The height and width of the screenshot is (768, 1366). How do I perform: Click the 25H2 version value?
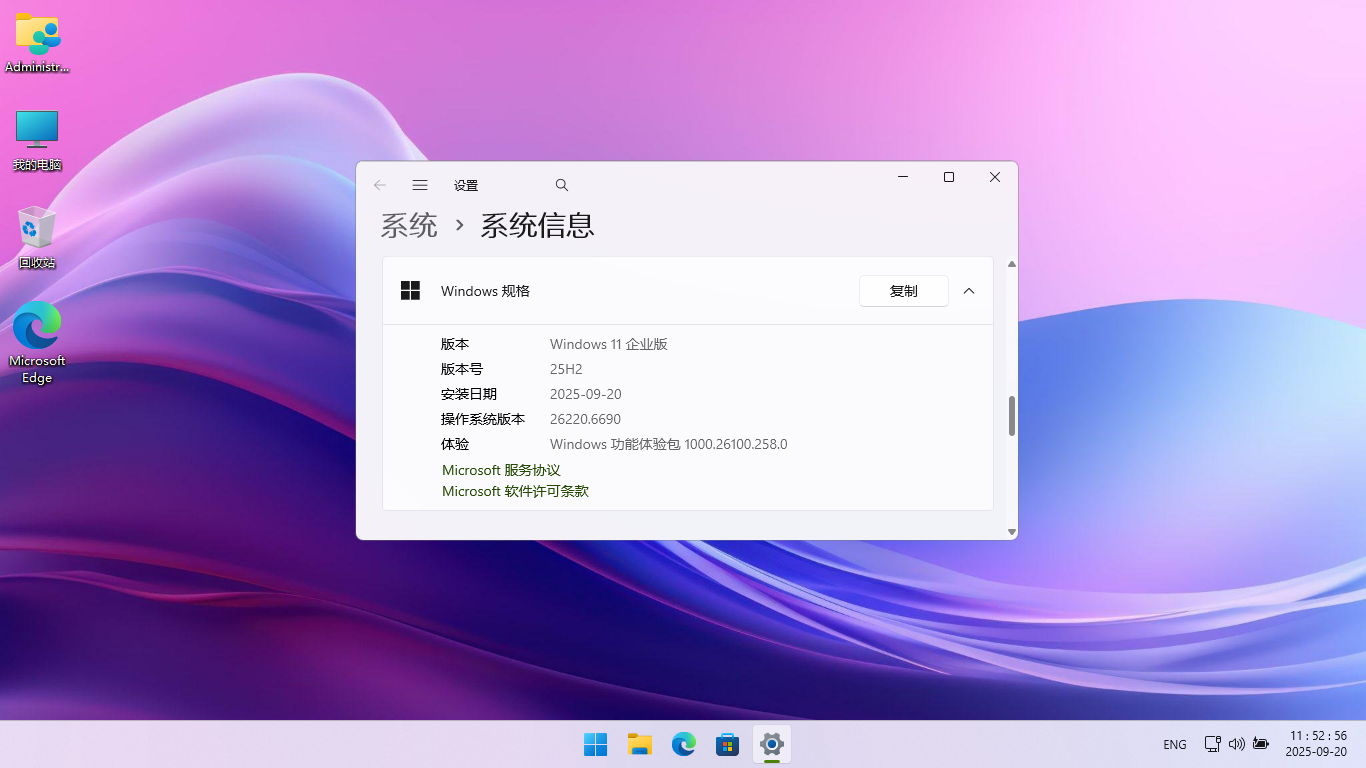[566, 369]
